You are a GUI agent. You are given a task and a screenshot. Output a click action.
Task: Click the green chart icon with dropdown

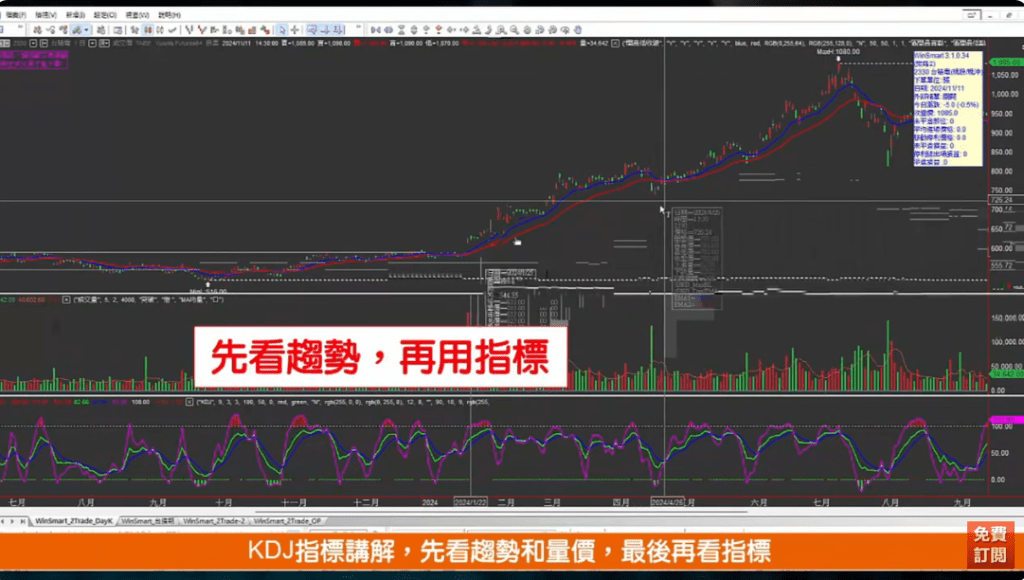(77, 29)
